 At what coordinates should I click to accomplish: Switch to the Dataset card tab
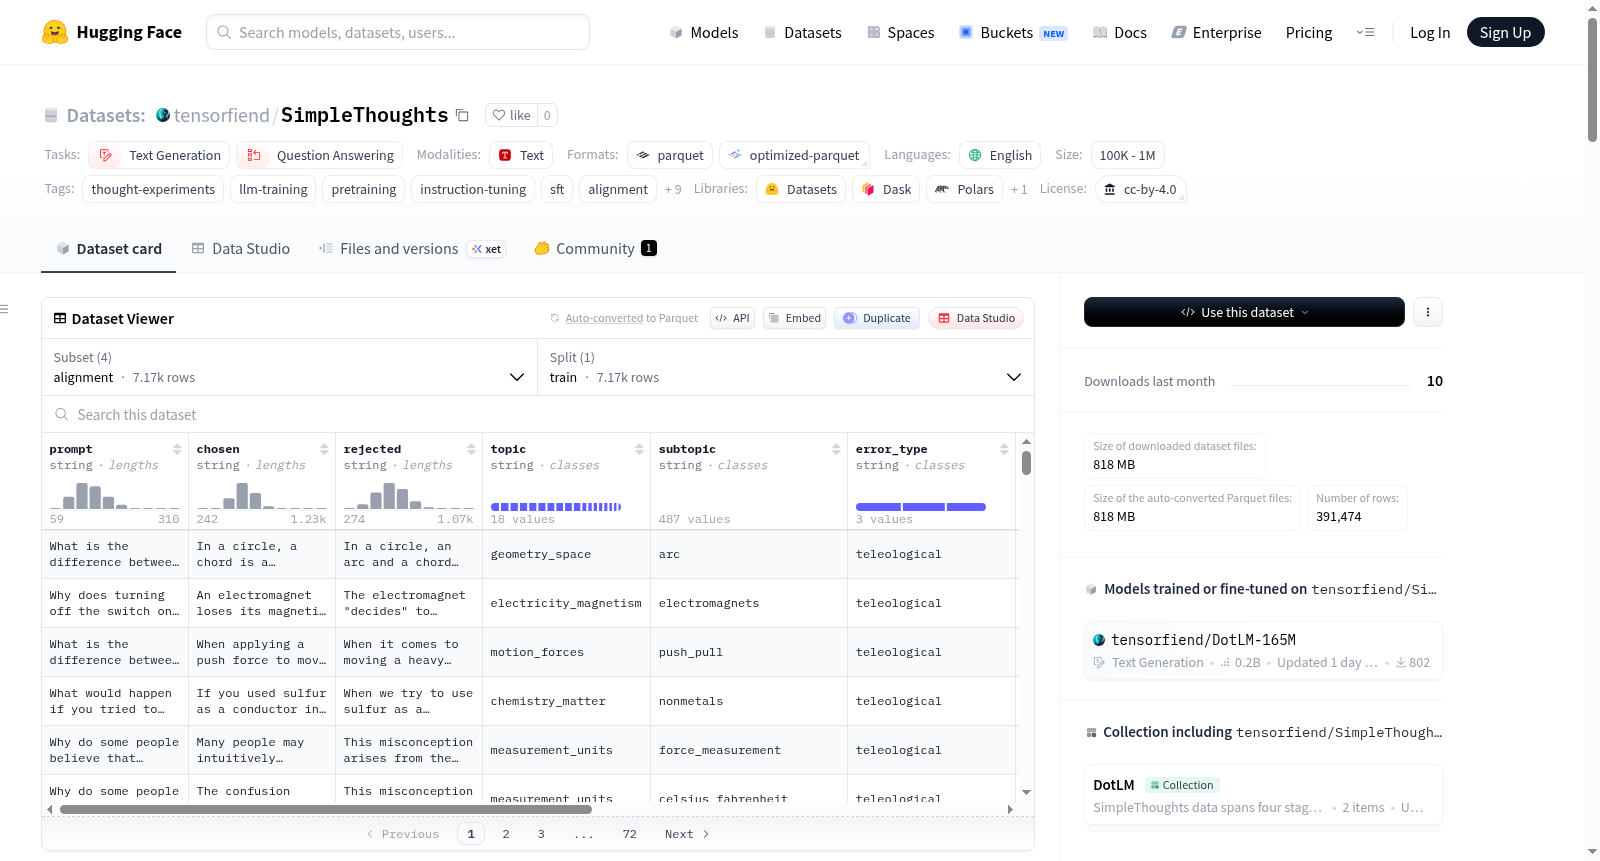point(109,248)
